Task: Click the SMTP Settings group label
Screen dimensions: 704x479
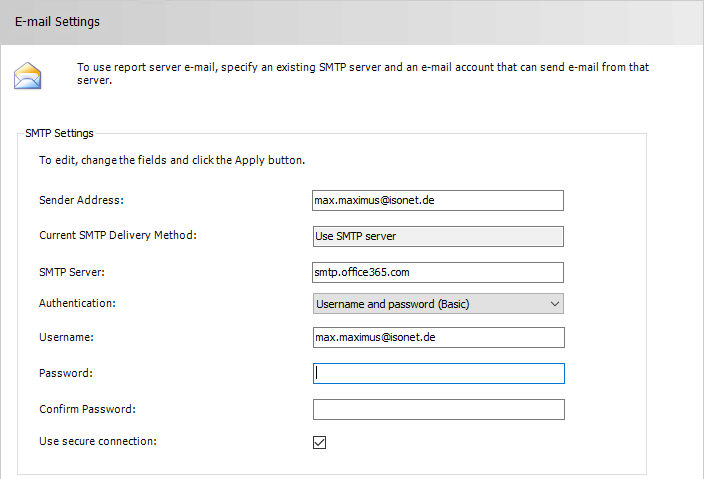Action: click(x=59, y=133)
